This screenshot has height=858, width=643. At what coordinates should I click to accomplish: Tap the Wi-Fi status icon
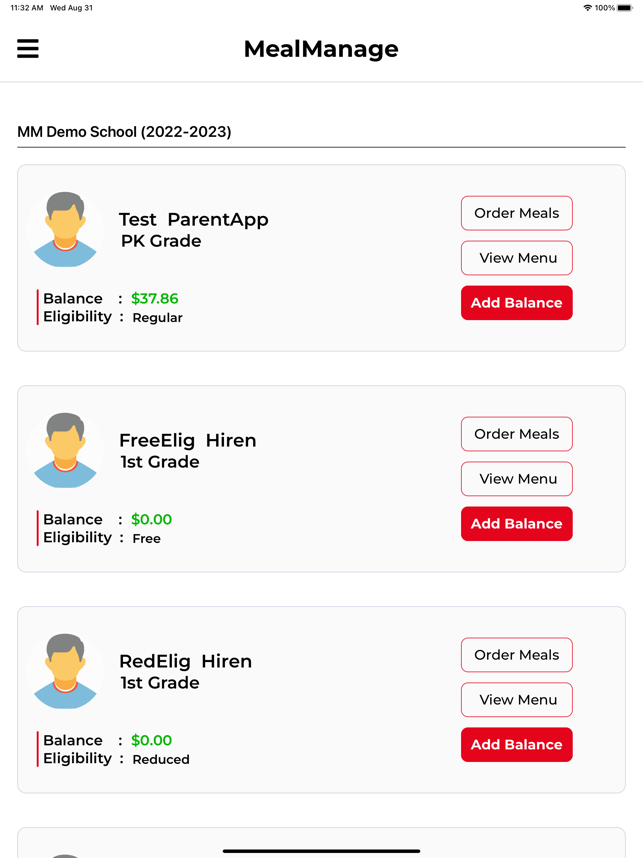[587, 8]
